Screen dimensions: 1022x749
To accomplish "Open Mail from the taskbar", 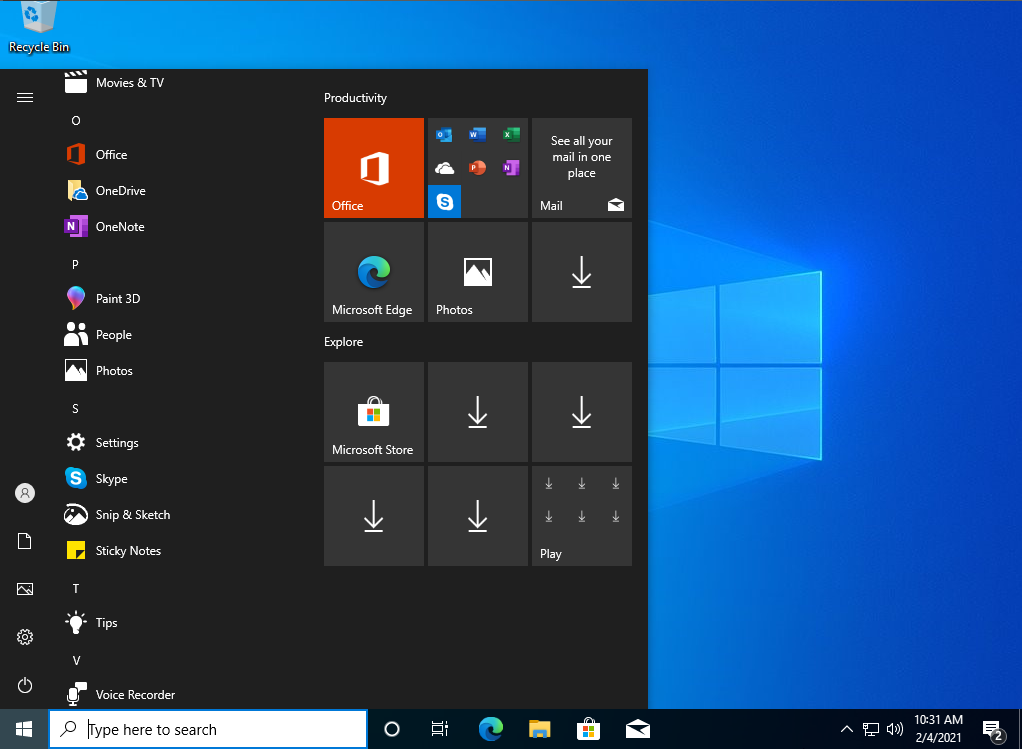I will pyautogui.click(x=637, y=729).
